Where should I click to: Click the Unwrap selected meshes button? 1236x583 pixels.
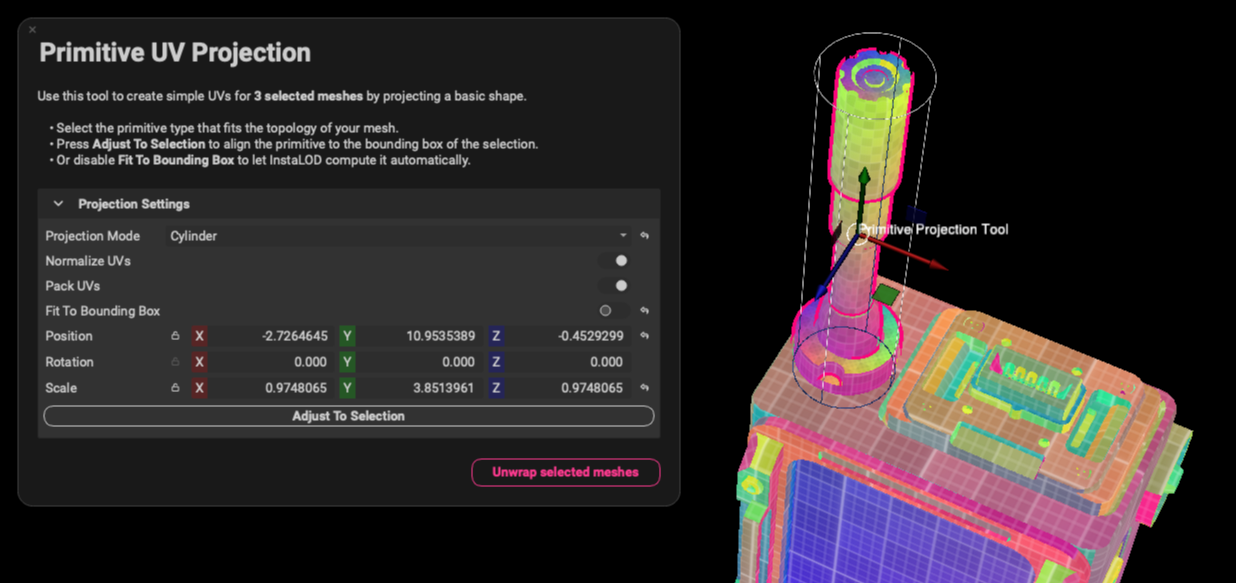click(x=566, y=472)
